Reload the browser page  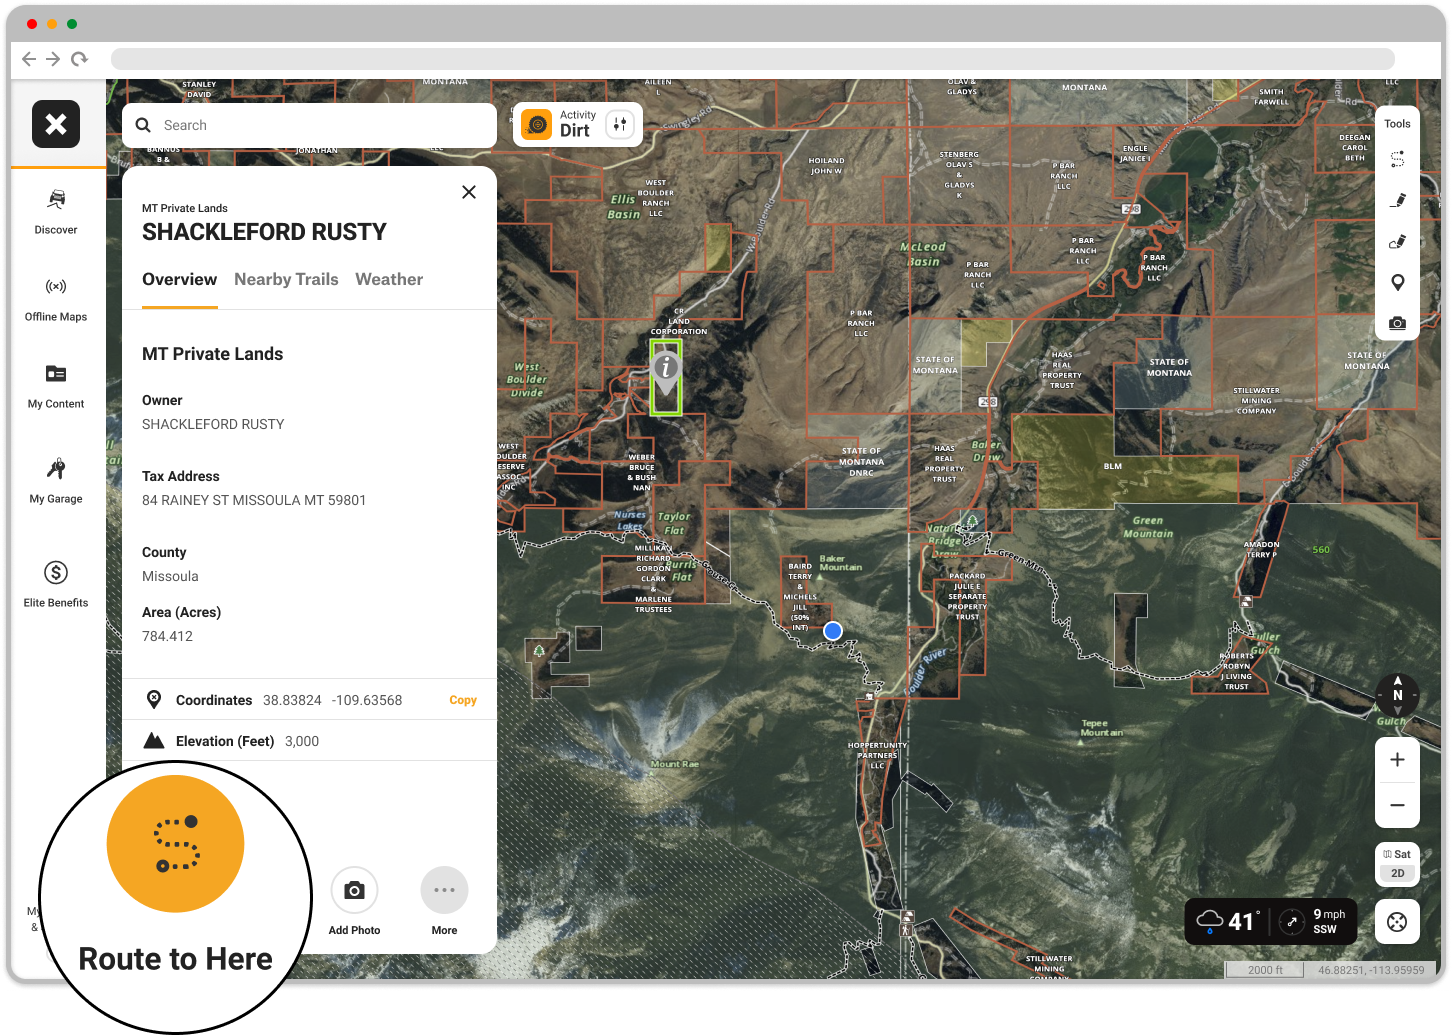click(x=79, y=59)
